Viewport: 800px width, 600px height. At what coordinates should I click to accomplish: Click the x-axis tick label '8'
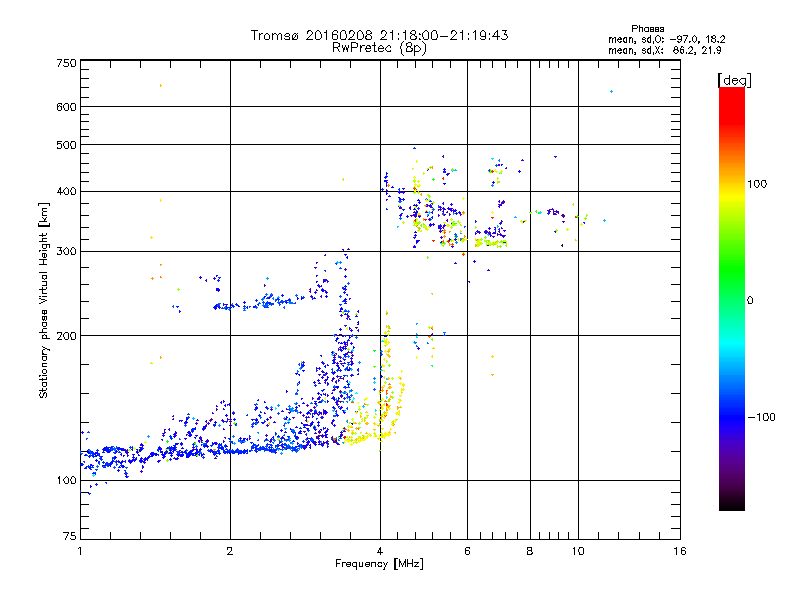pos(530,551)
